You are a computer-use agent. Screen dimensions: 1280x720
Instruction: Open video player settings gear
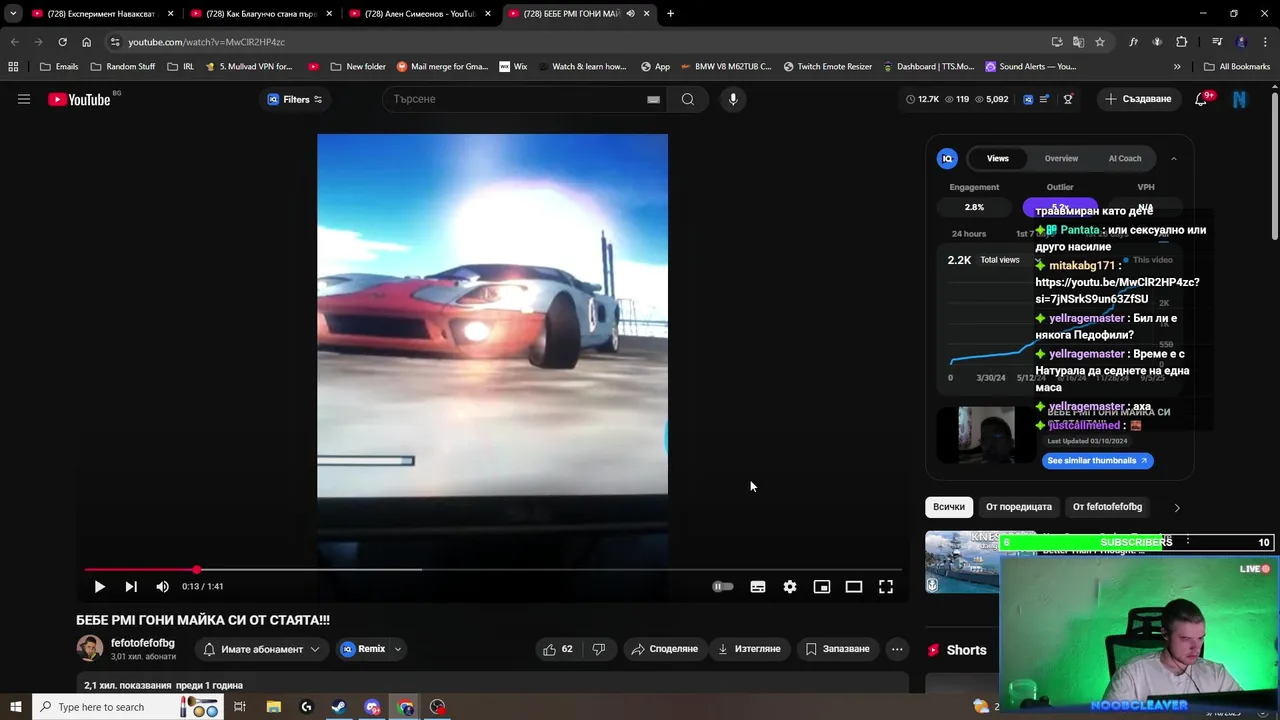pyautogui.click(x=790, y=587)
